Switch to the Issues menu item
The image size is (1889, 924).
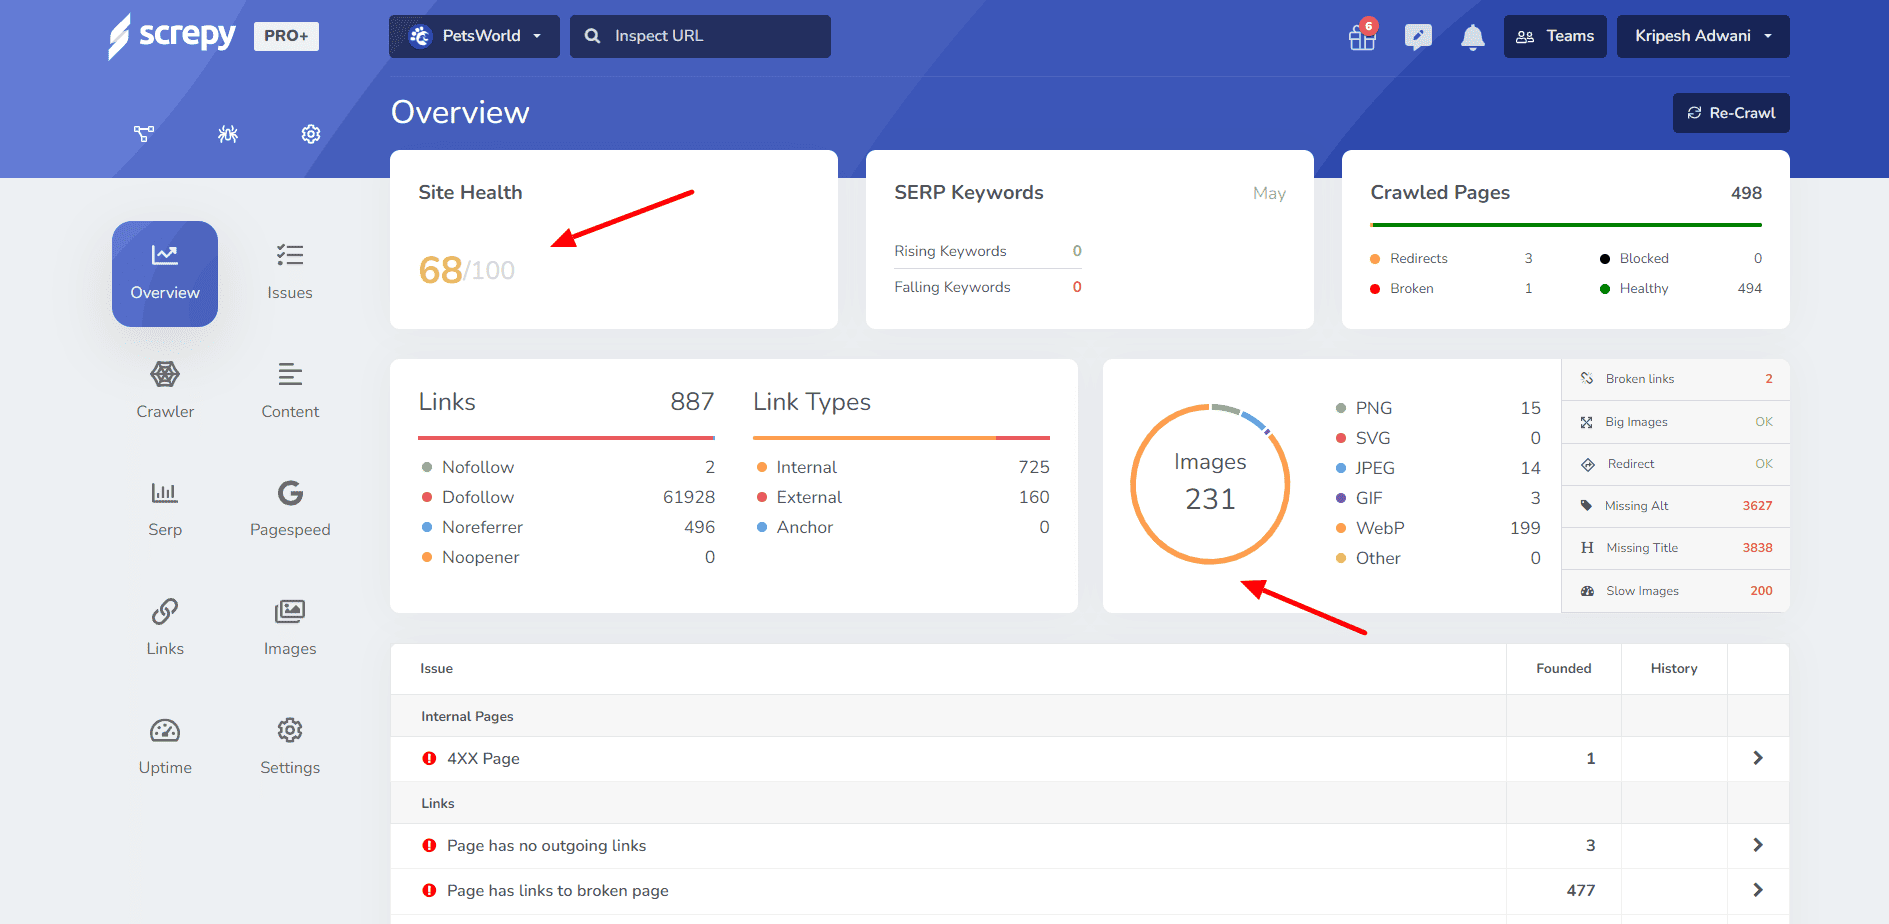click(x=290, y=271)
